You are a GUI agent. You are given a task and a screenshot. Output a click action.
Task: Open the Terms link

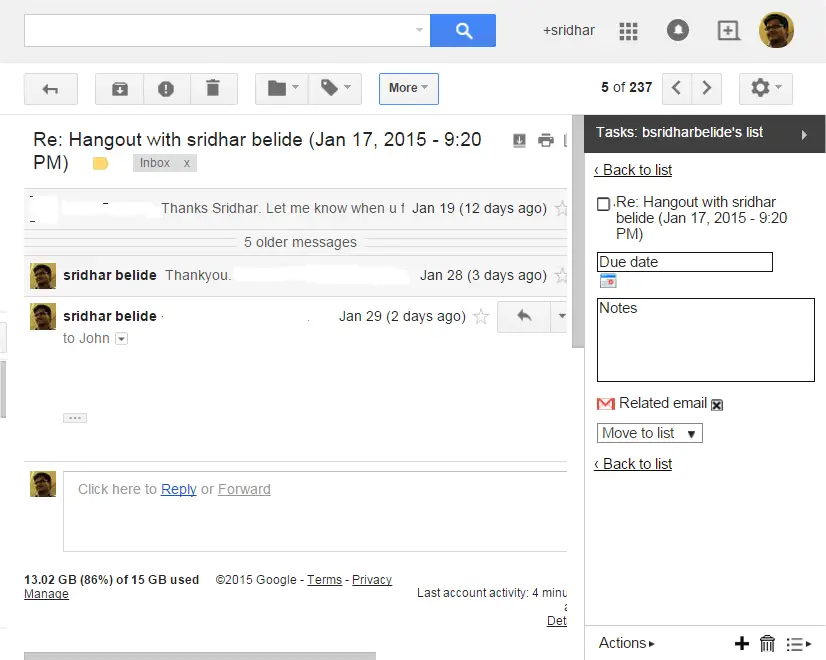pos(324,580)
